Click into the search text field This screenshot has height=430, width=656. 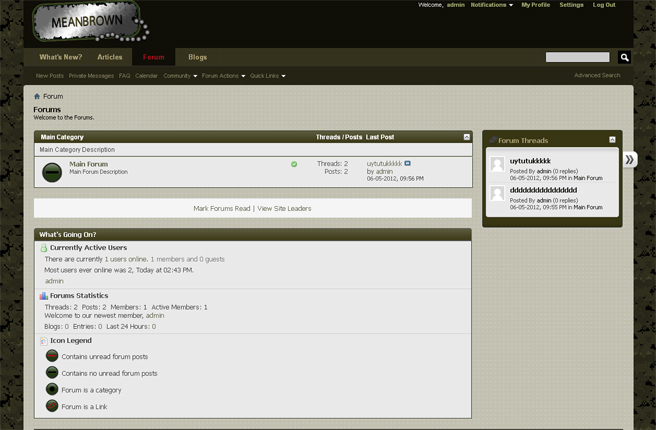577,58
